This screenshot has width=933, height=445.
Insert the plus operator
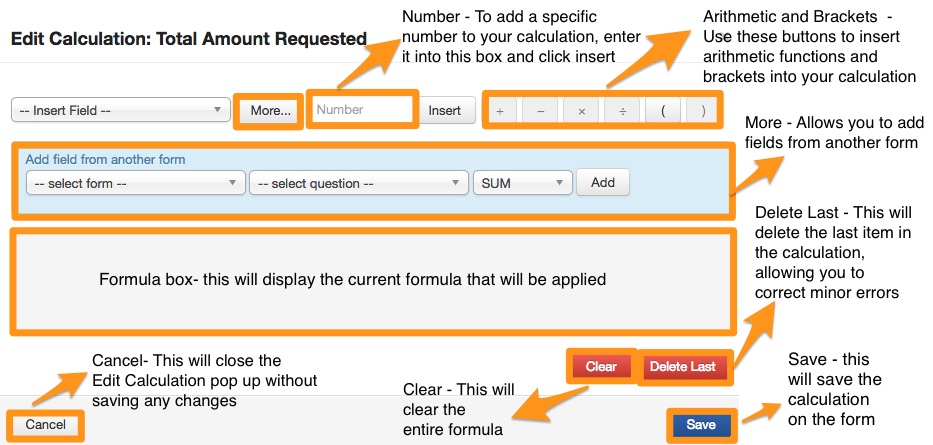500,111
